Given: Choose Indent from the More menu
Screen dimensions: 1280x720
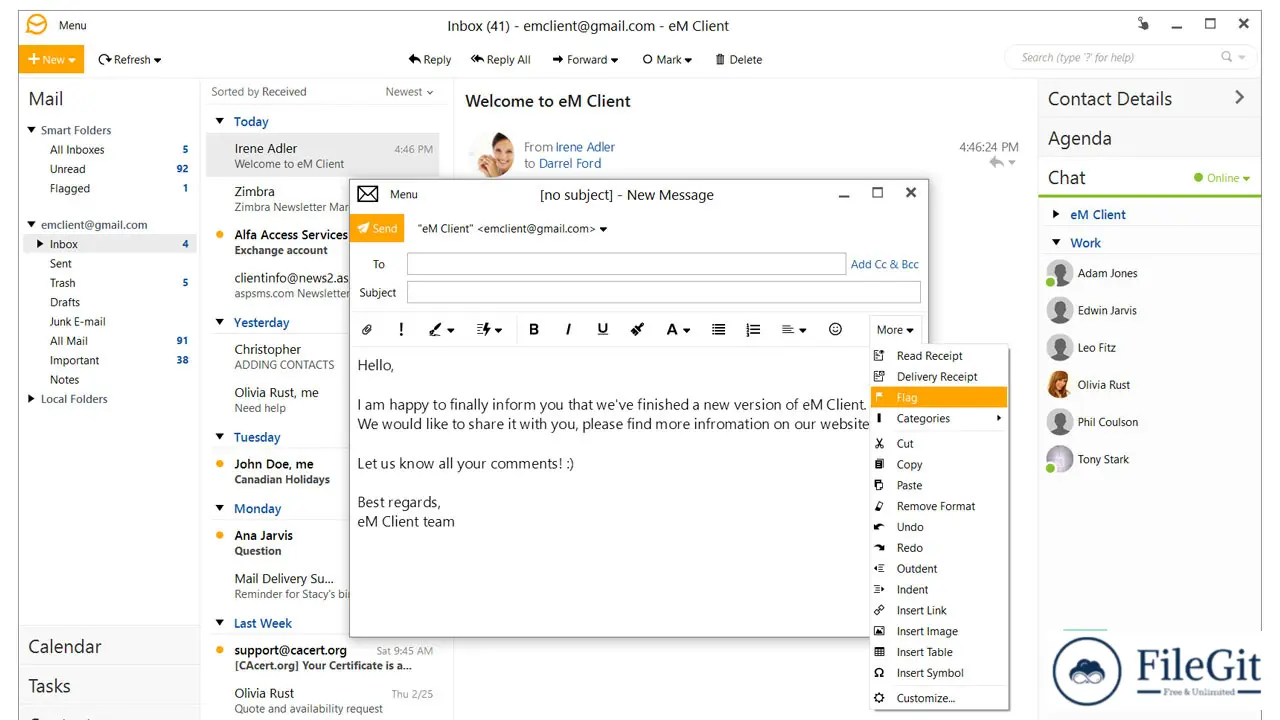Looking at the screenshot, I should click(x=939, y=590).
